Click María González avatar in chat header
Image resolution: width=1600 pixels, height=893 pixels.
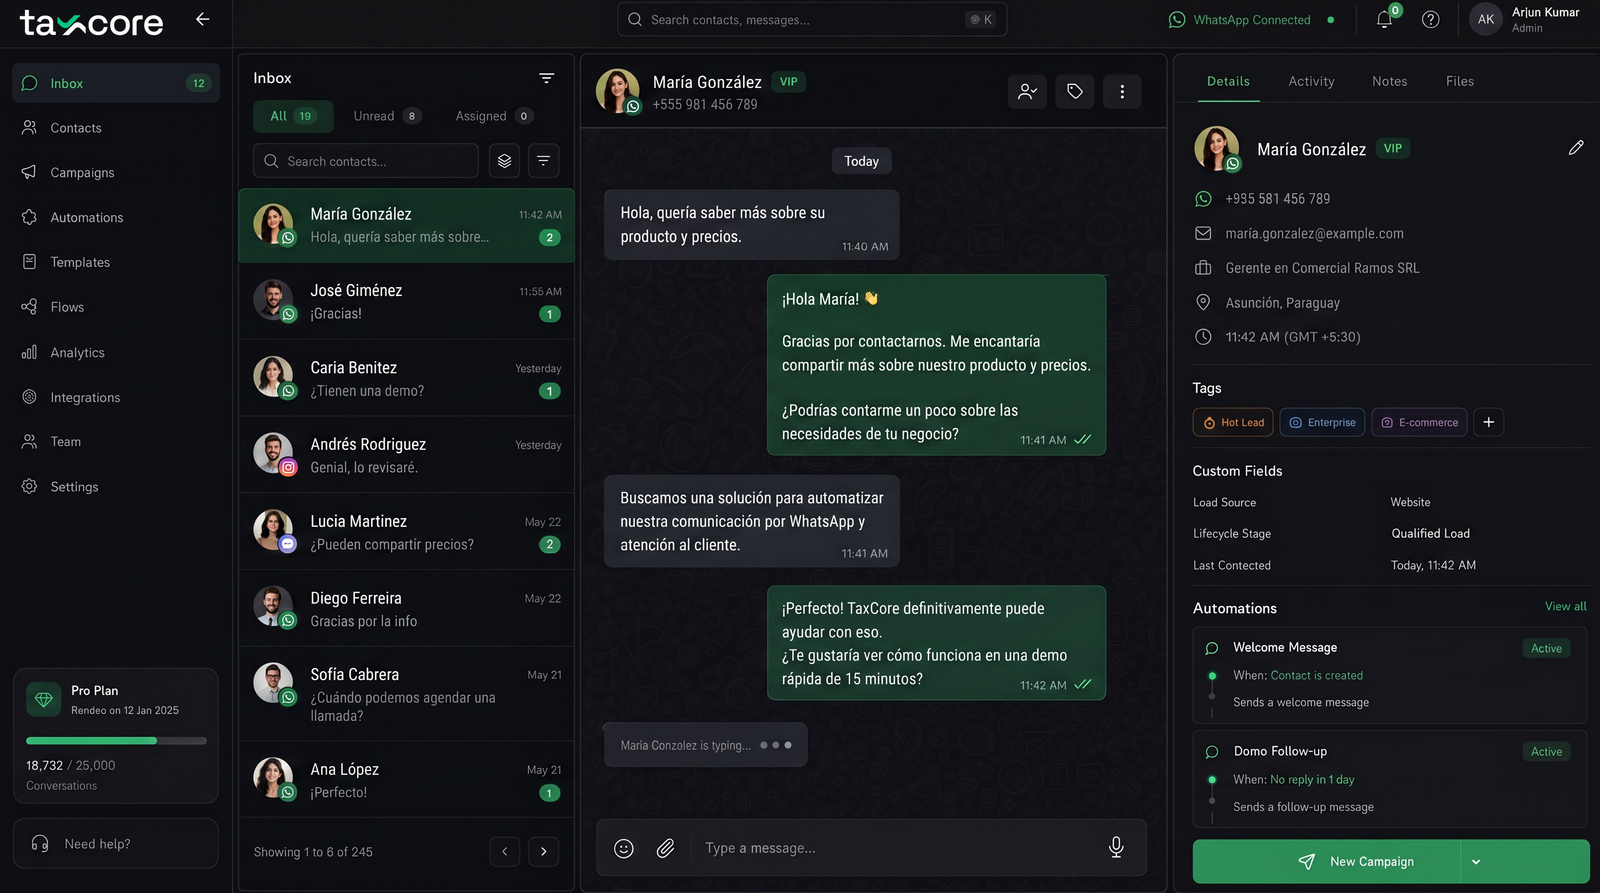pos(618,91)
